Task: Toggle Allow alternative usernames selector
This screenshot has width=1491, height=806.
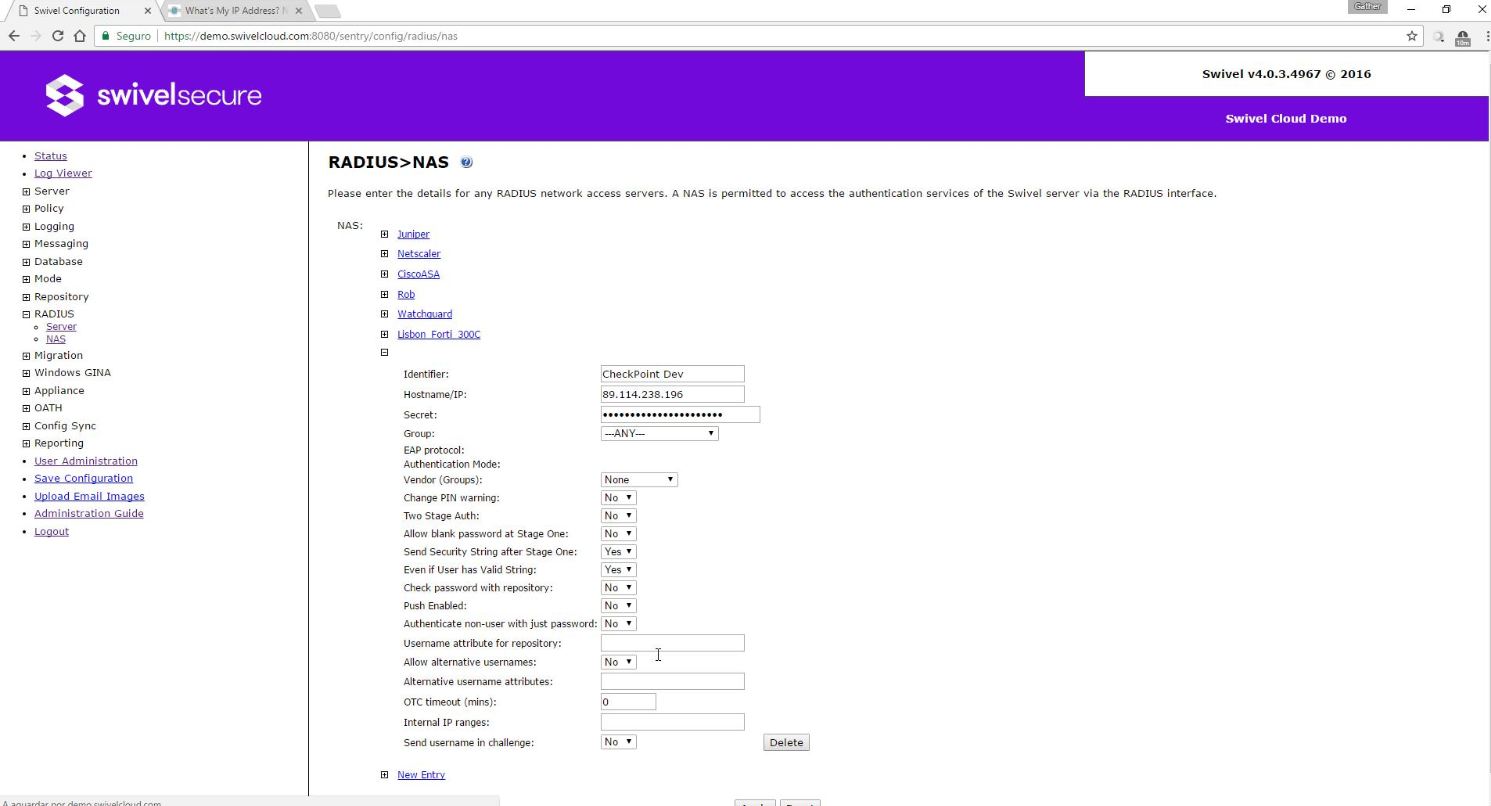Action: tap(618, 662)
